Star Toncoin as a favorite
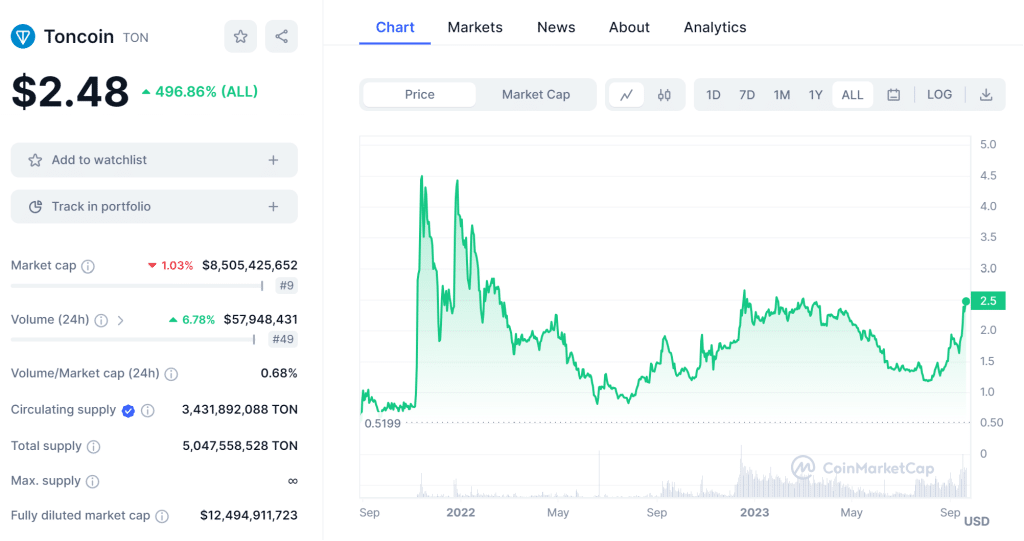The height and width of the screenshot is (541, 1024). (x=240, y=37)
